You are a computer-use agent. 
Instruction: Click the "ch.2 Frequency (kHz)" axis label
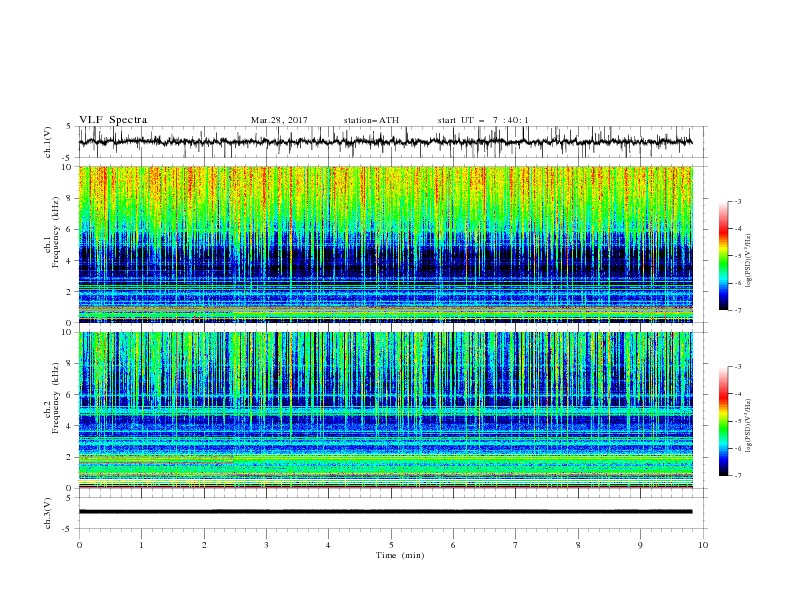[x=52, y=398]
